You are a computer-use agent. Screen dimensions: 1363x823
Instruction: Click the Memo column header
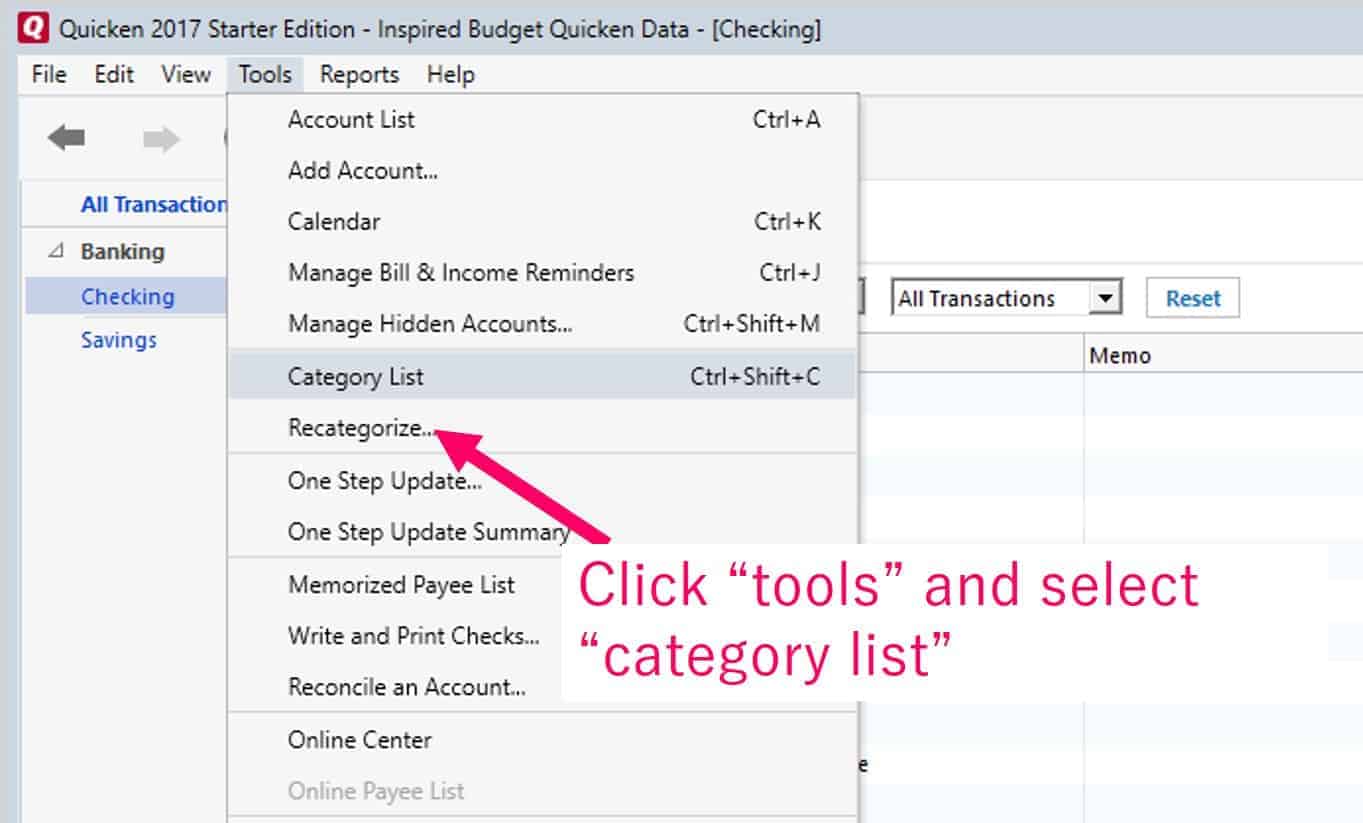click(x=1119, y=355)
